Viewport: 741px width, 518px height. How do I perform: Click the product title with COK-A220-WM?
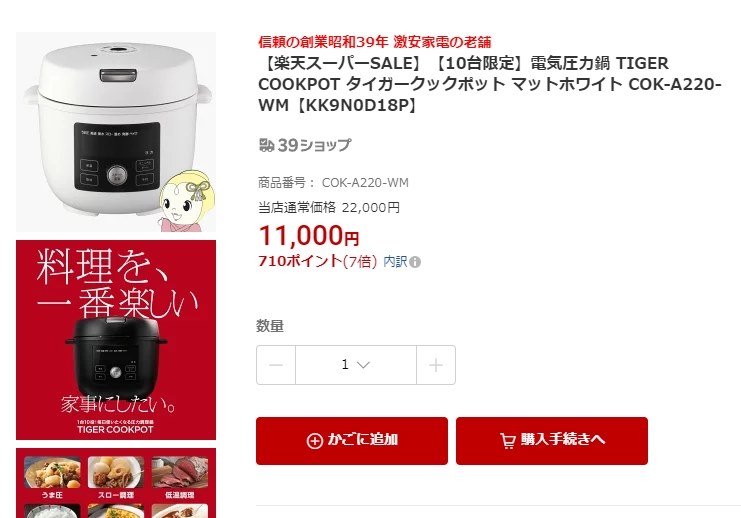(490, 84)
